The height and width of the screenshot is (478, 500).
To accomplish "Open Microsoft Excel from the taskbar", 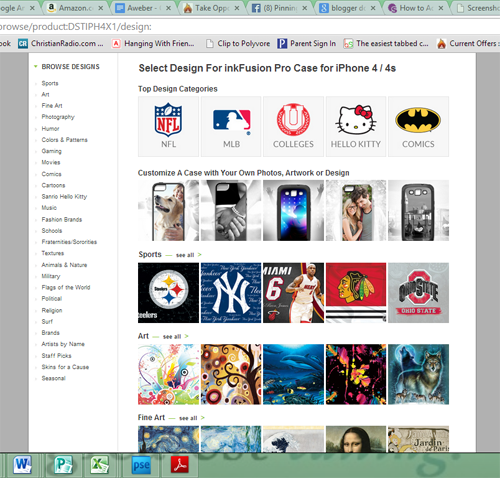I will (x=100, y=465).
